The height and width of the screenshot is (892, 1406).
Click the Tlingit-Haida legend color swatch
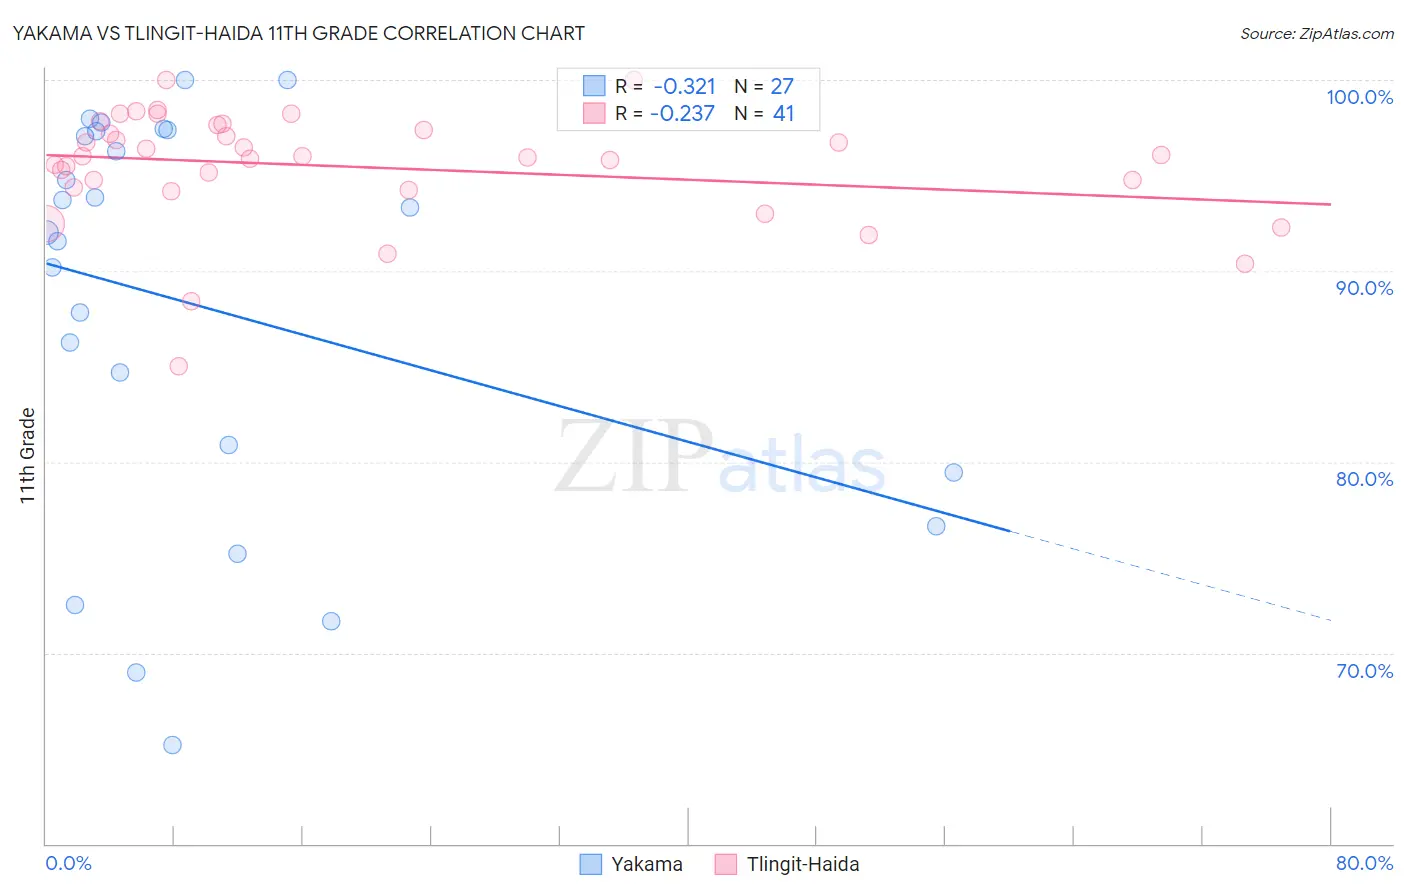(726, 864)
